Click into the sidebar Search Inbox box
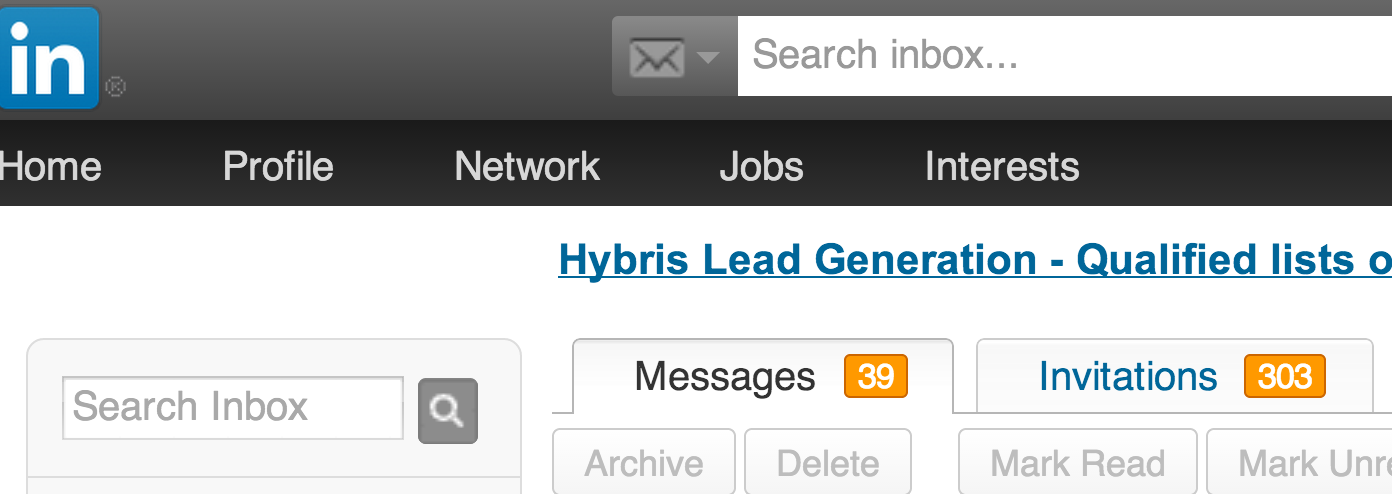Screen dimensions: 1392x494 232,408
